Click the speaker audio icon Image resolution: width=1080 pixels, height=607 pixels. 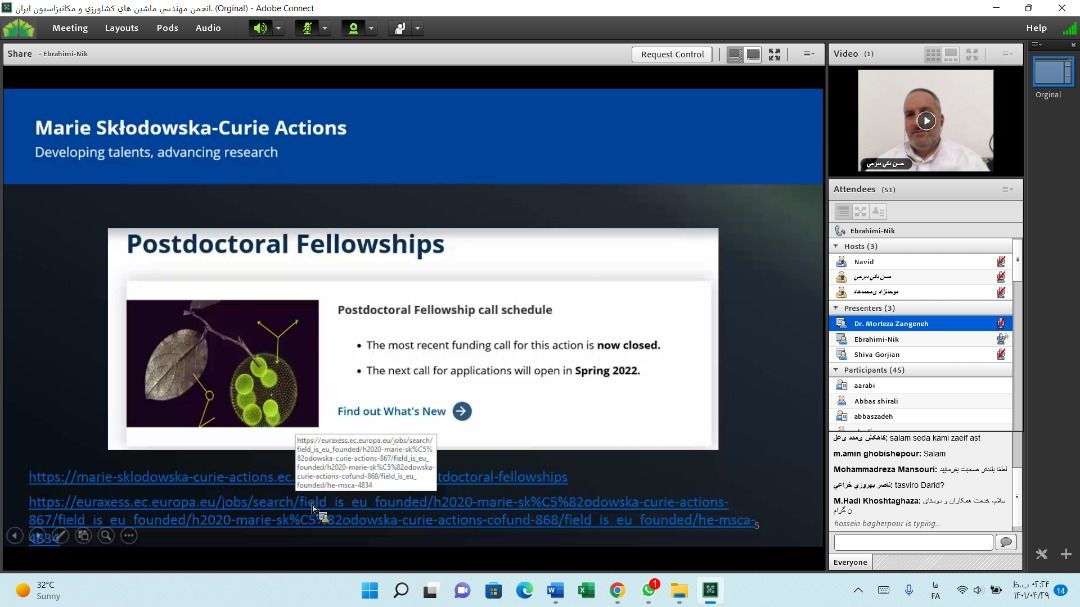click(260, 28)
